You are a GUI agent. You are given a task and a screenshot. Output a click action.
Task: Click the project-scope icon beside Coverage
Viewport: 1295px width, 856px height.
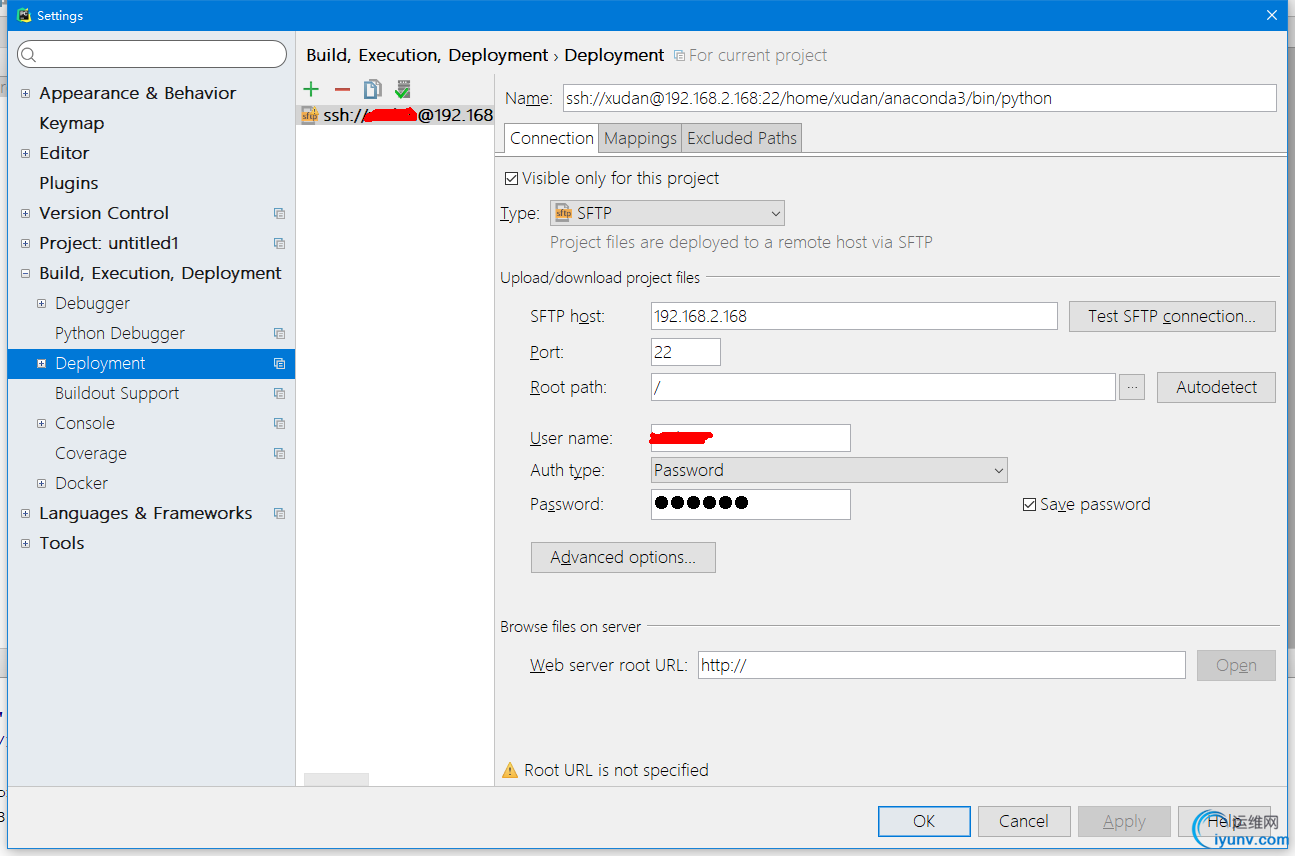tap(279, 453)
